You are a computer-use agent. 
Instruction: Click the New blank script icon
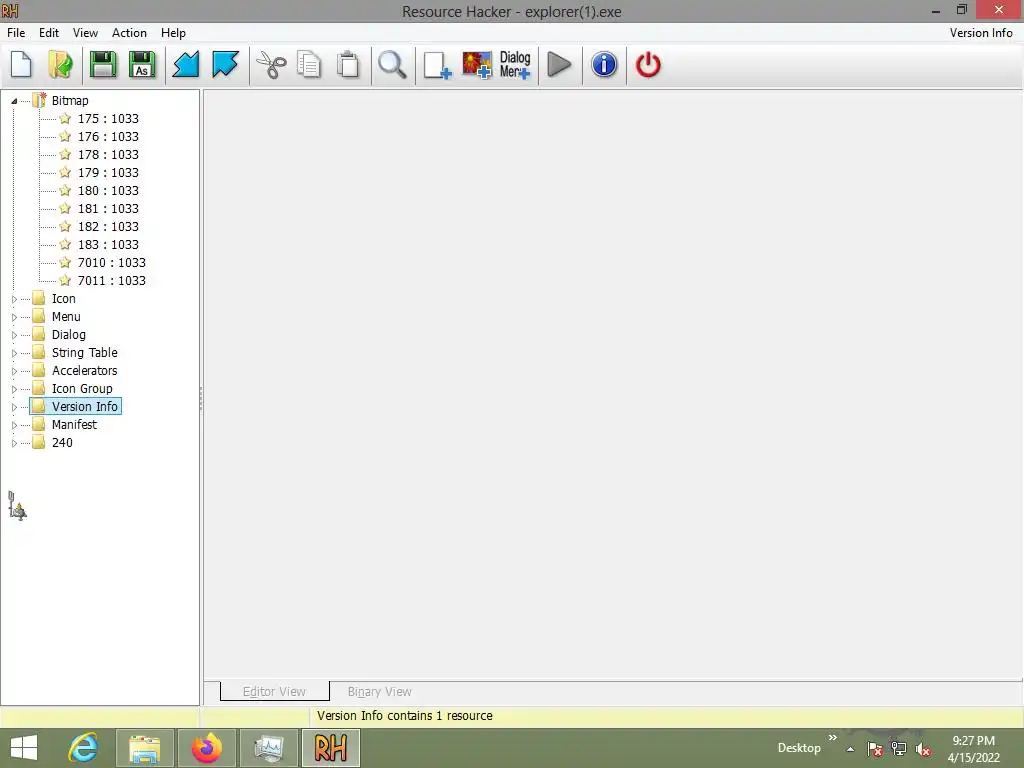pyautogui.click(x=22, y=65)
